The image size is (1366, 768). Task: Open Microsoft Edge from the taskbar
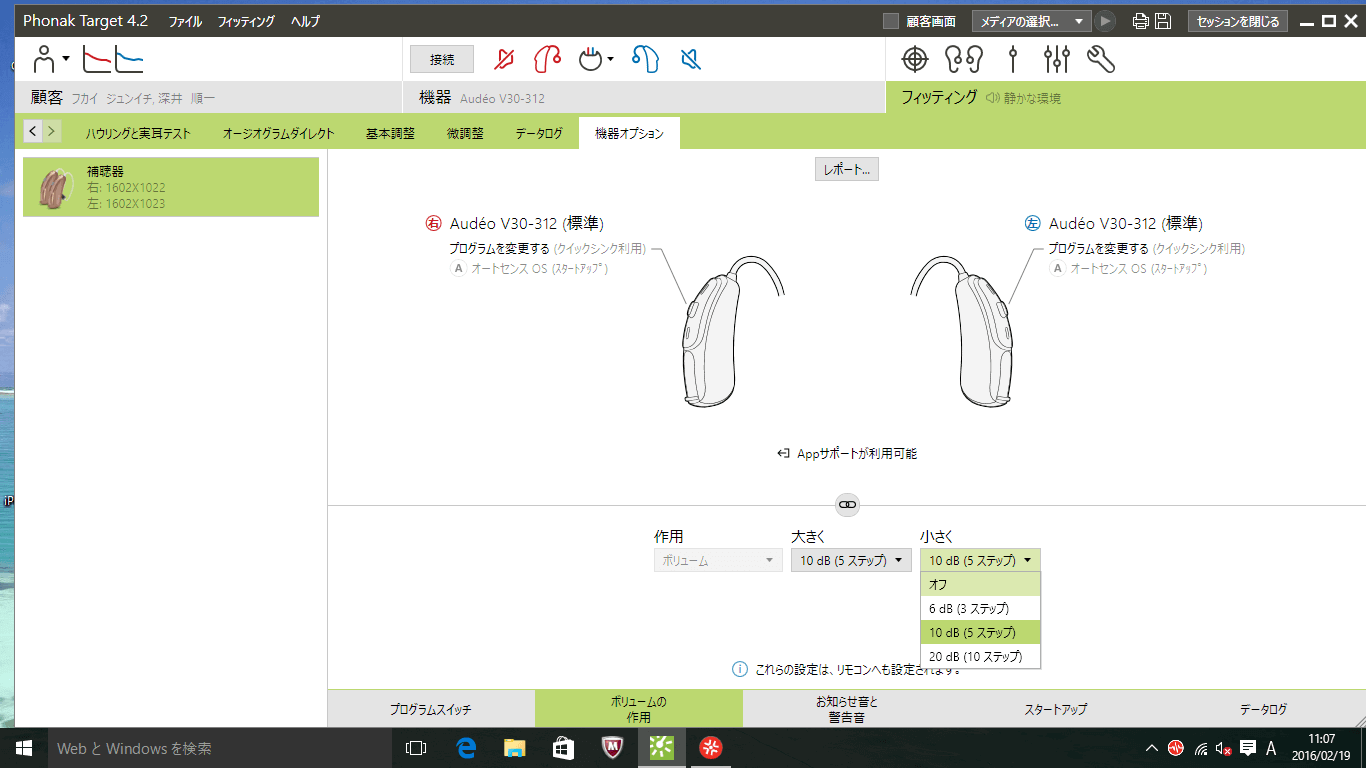pyautogui.click(x=465, y=747)
